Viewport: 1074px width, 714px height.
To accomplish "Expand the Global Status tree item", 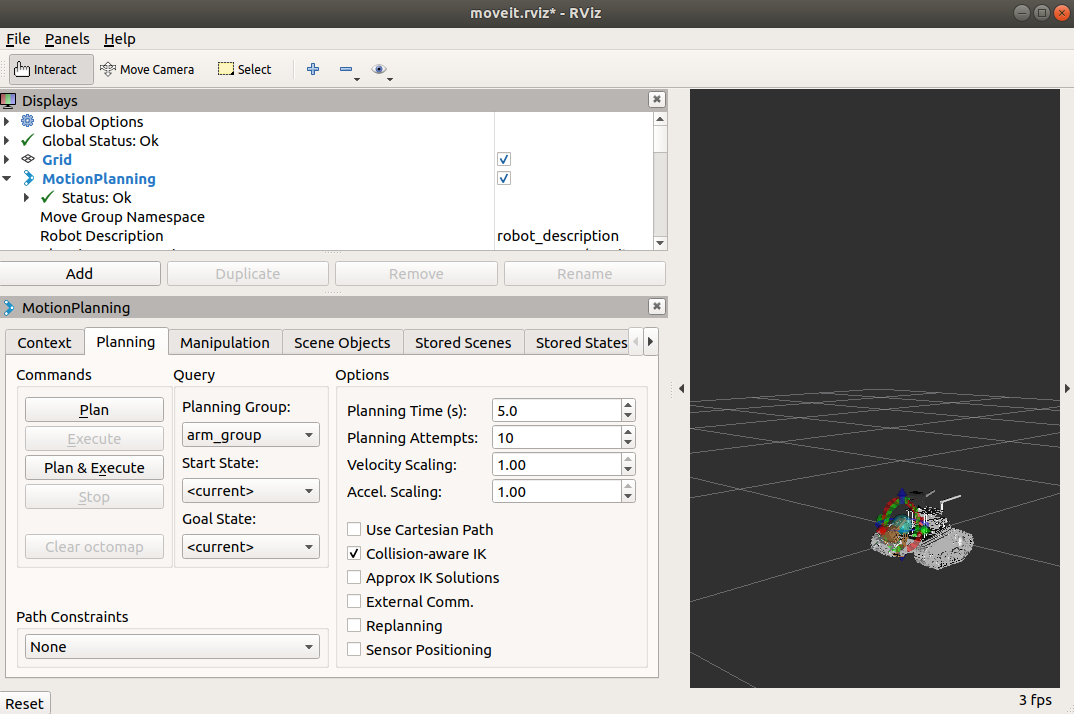I will pos(7,140).
